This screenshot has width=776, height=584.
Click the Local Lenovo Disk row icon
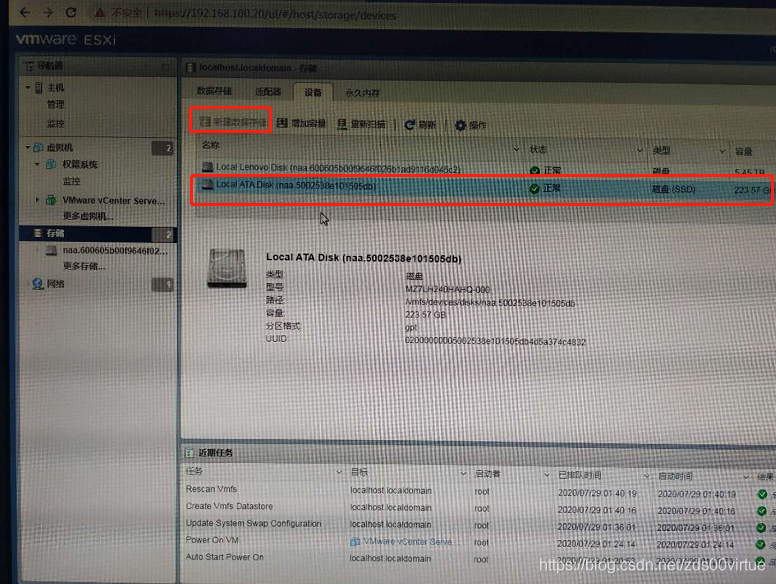207,167
